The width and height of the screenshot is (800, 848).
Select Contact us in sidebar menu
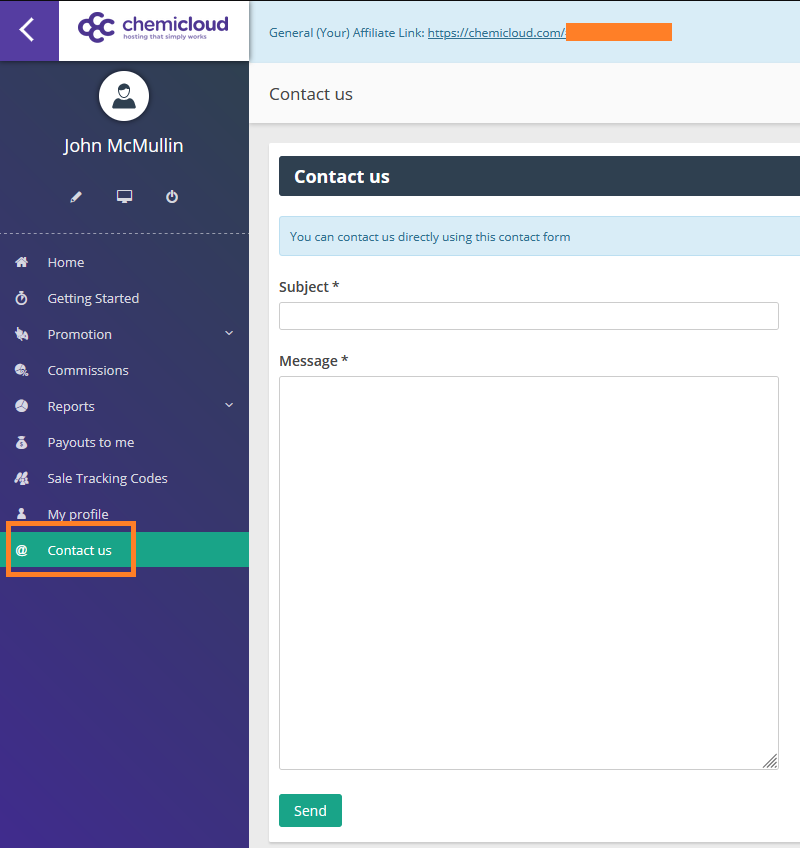tap(80, 550)
